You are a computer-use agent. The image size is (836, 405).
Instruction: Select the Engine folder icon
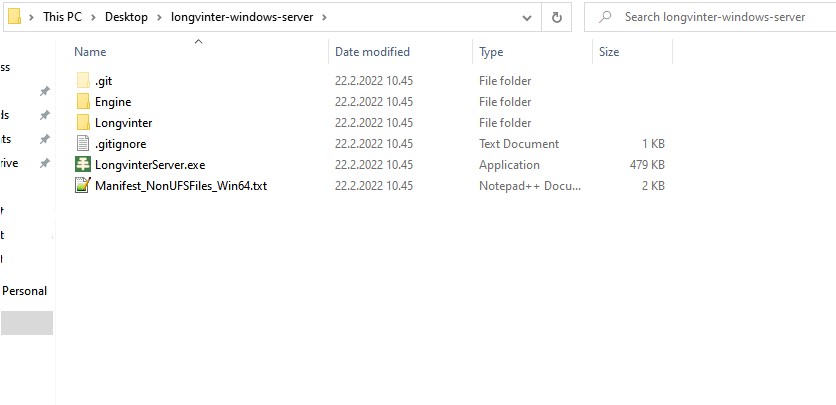click(83, 102)
